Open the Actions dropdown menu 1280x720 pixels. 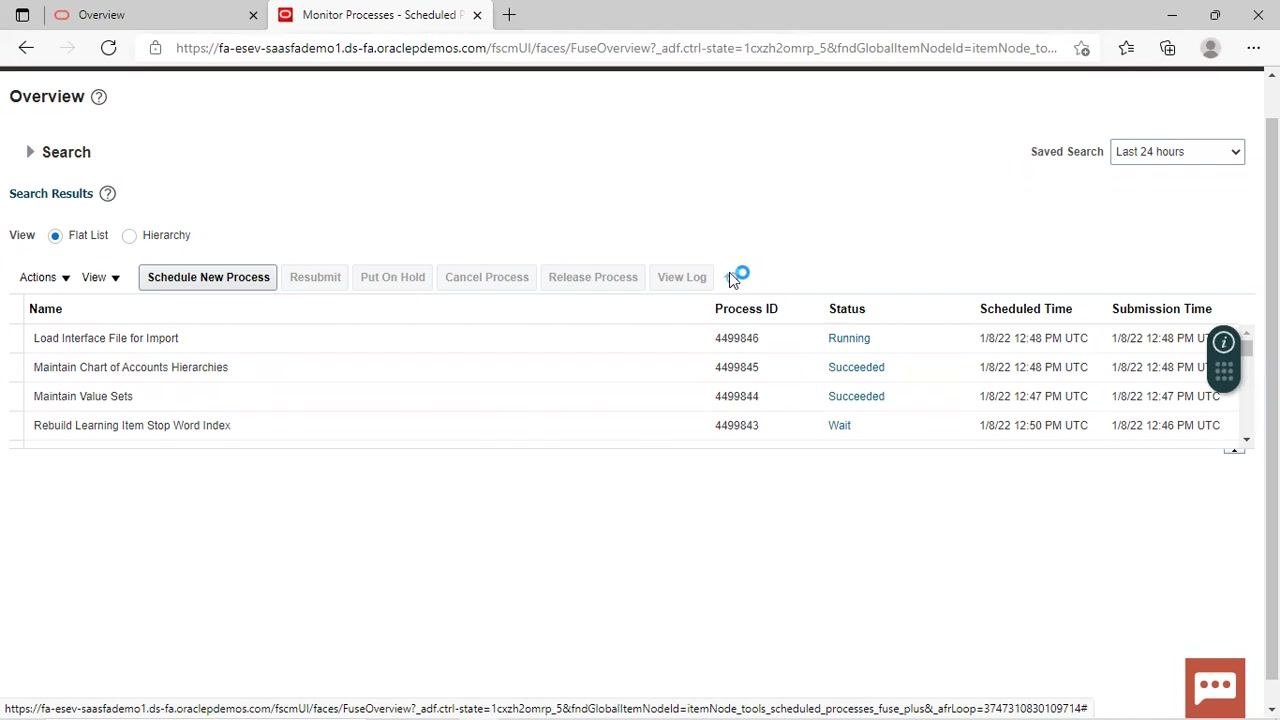(x=45, y=277)
